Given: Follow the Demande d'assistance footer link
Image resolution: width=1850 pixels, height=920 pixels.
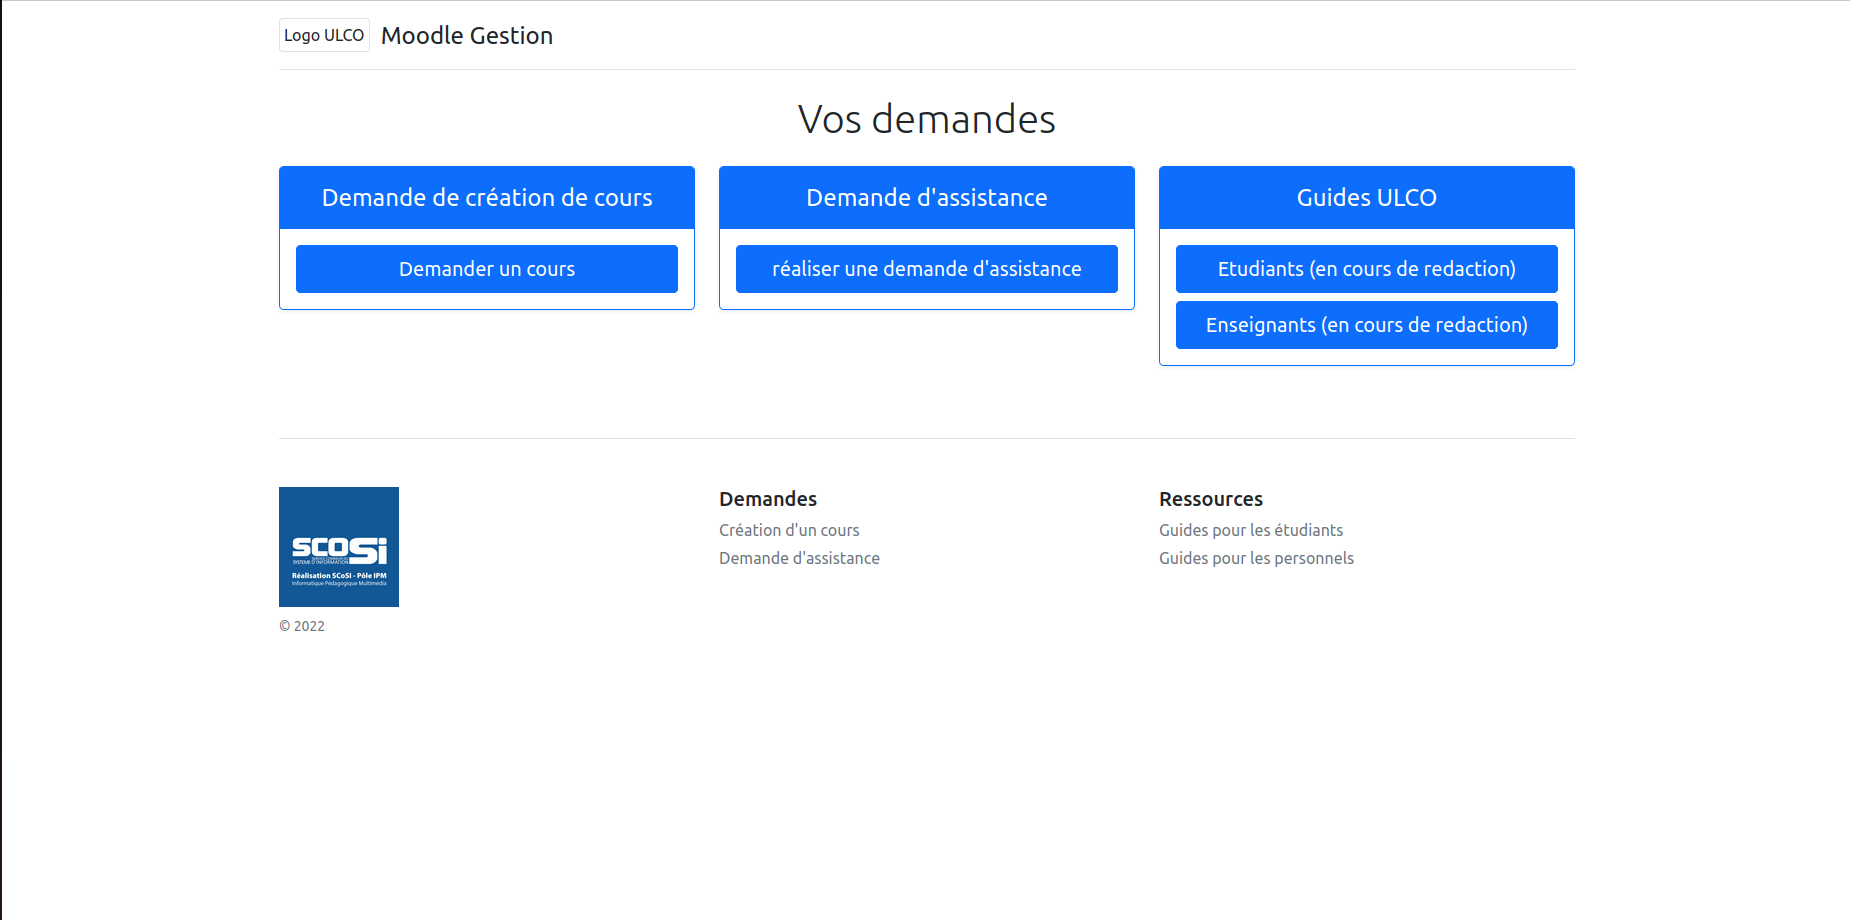Looking at the screenshot, I should (x=799, y=558).
